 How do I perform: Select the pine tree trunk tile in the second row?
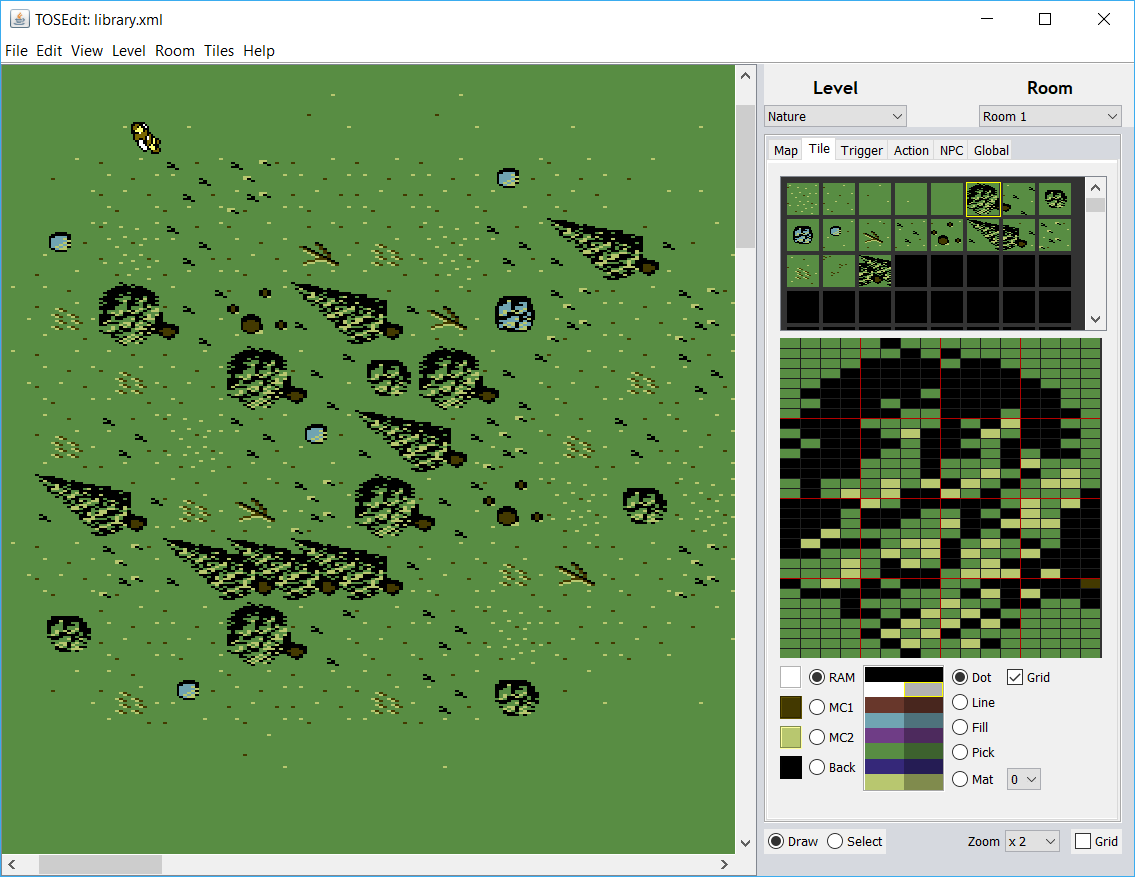click(1018, 234)
